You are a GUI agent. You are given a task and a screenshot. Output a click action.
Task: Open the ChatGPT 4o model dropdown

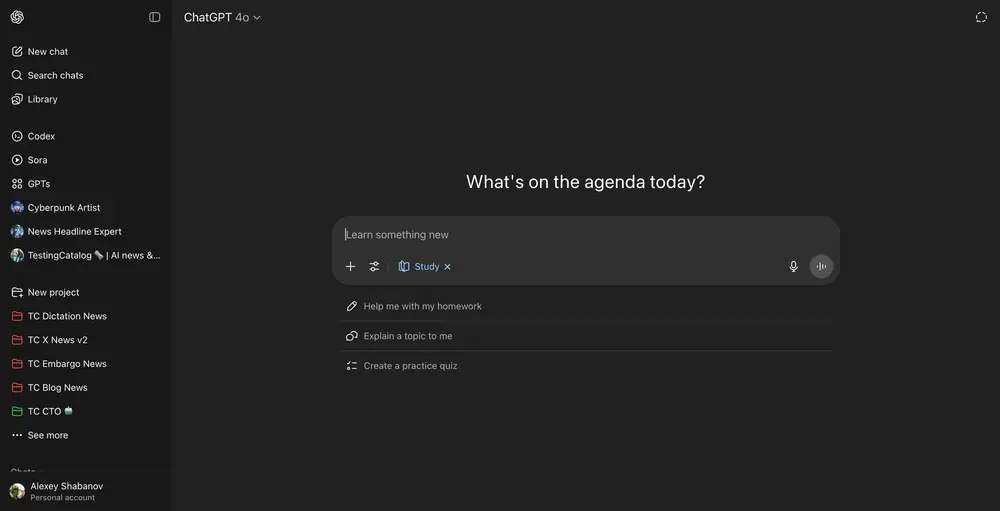[x=222, y=17]
